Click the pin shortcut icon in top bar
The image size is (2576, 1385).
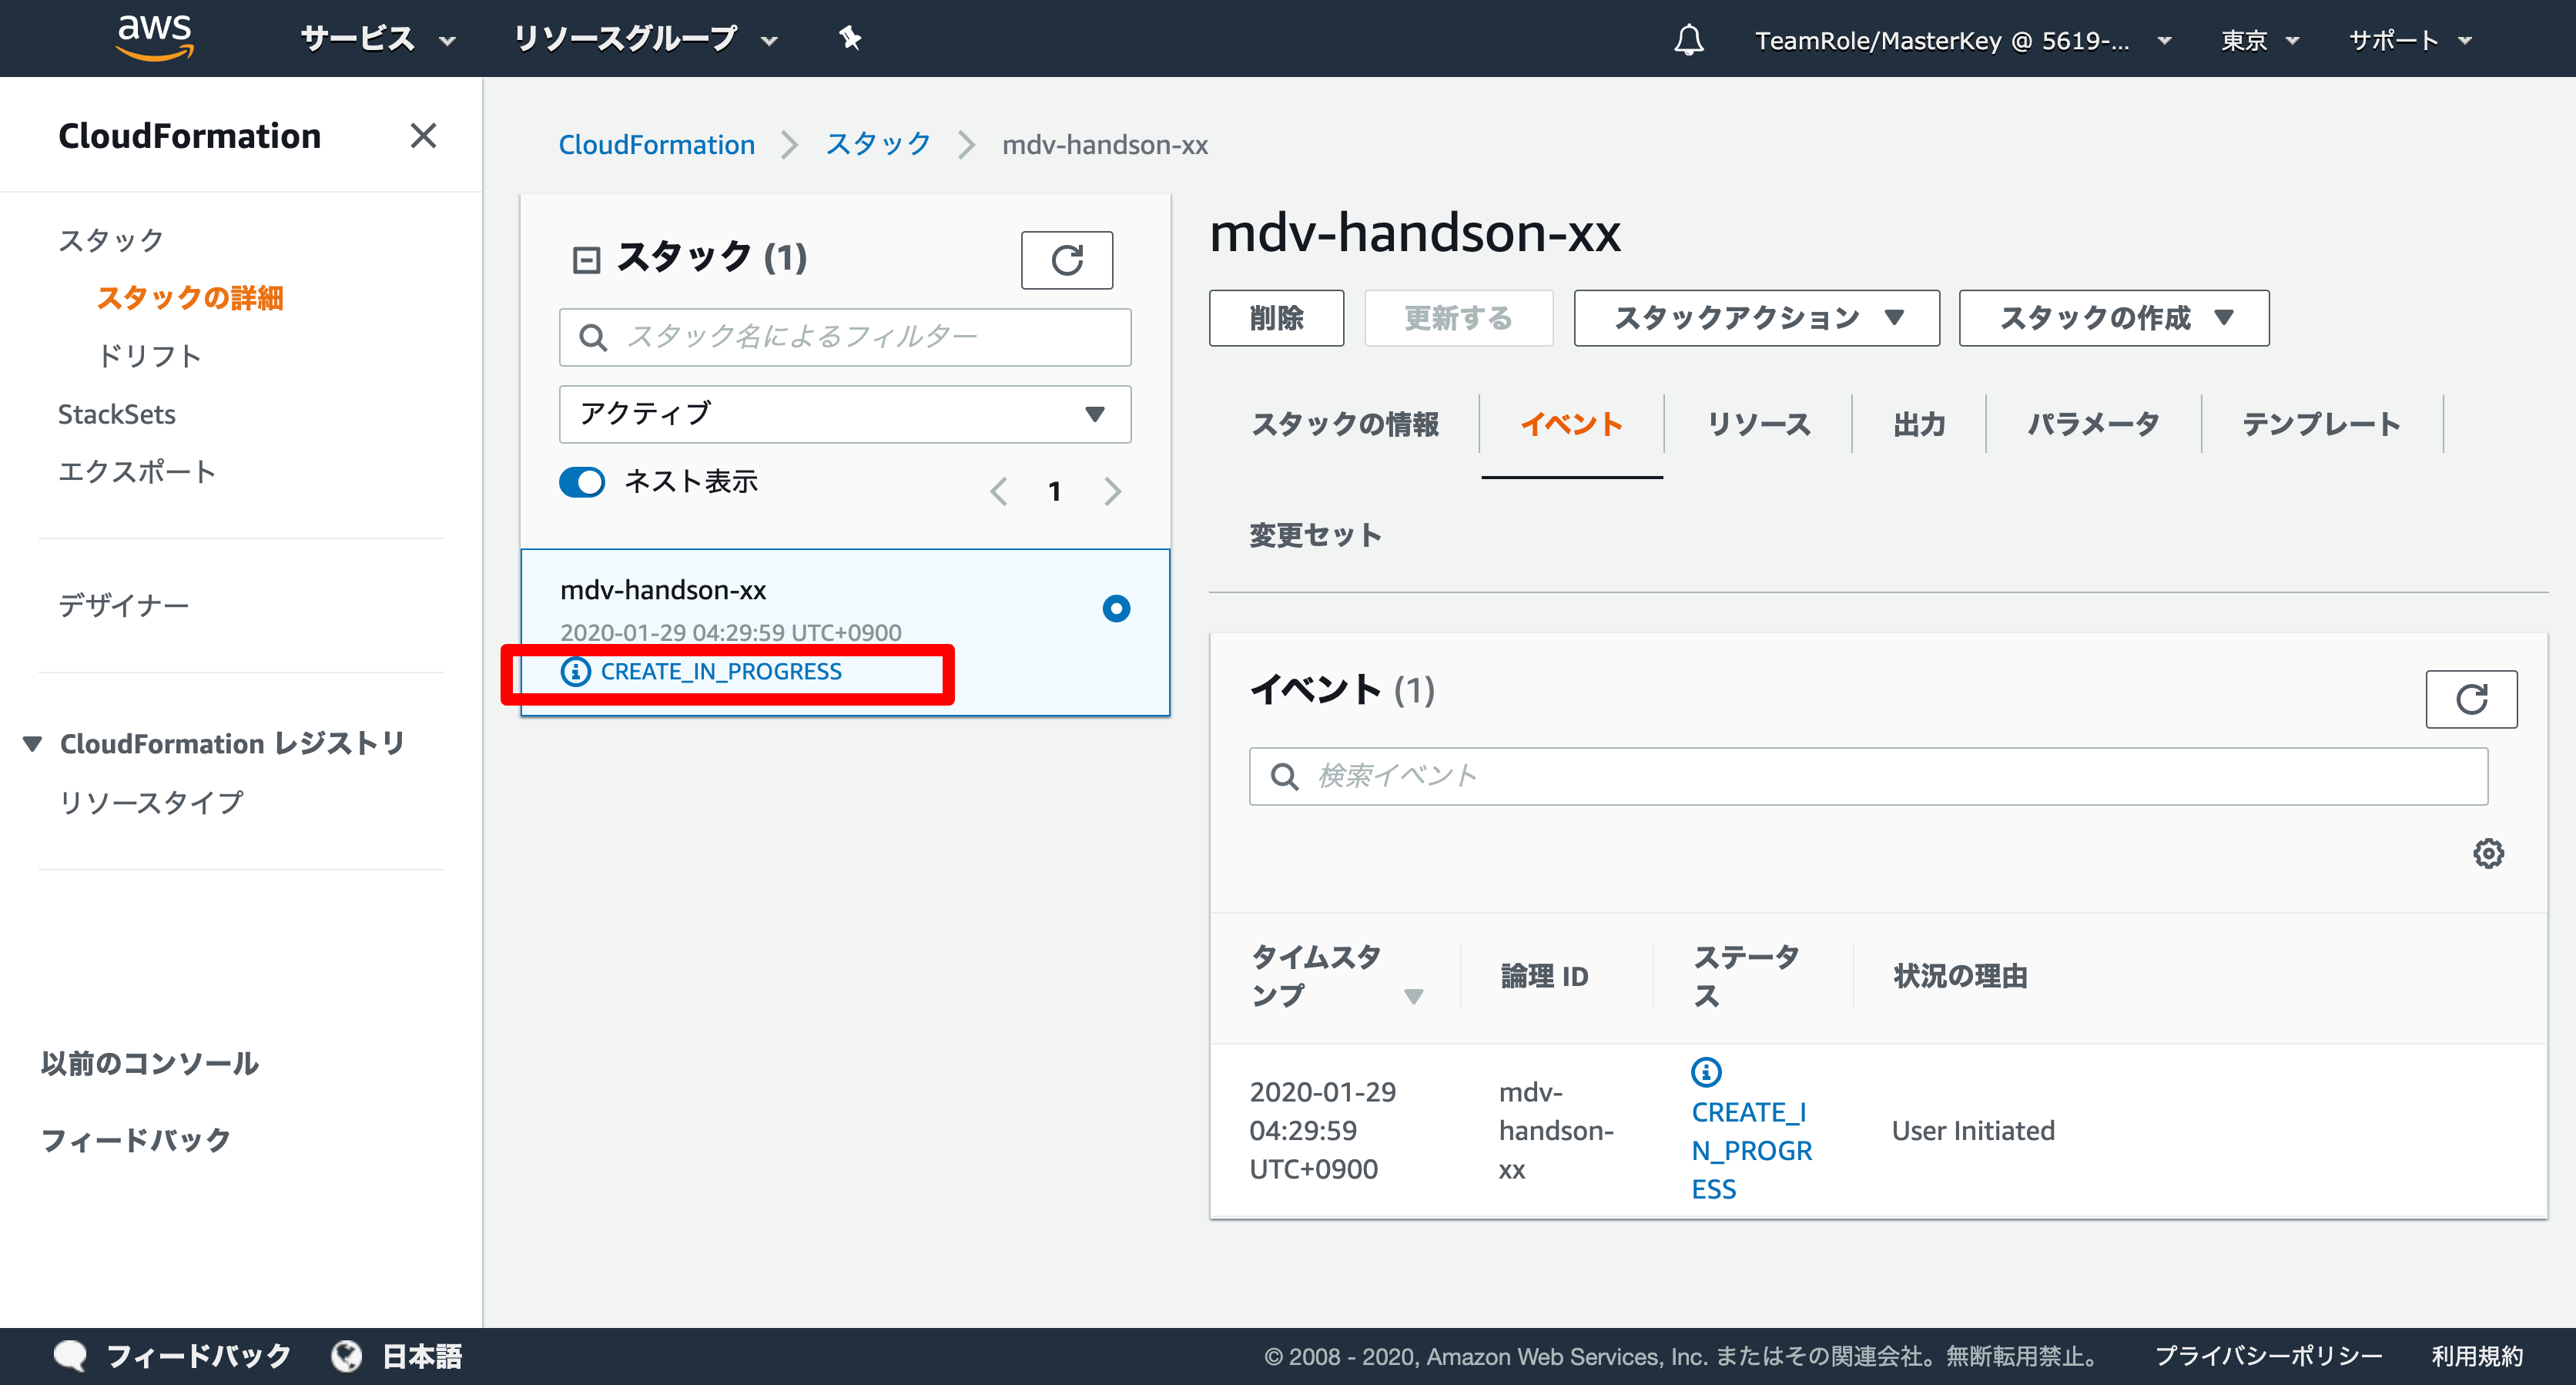click(x=849, y=39)
